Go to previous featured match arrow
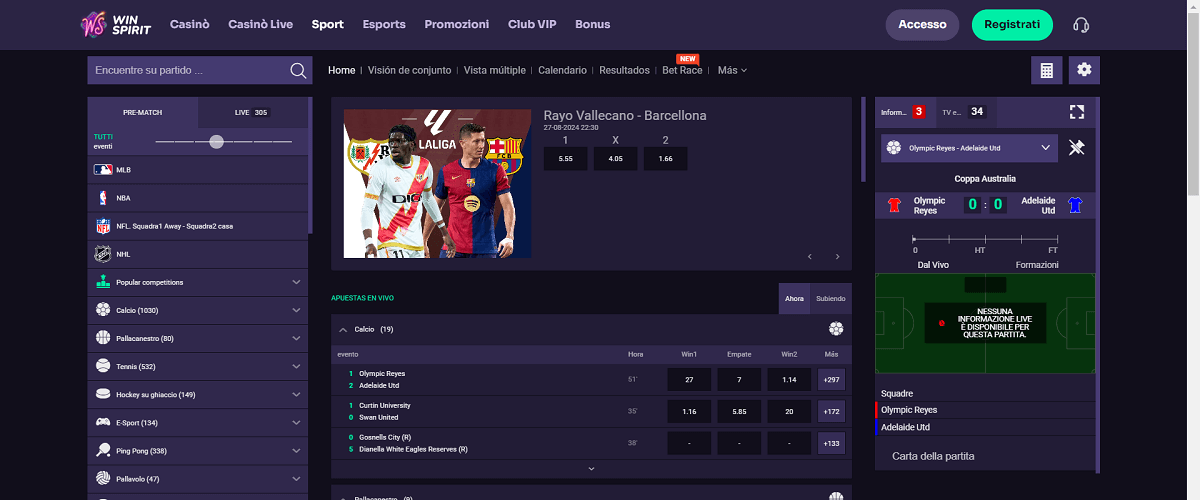Image resolution: width=1200 pixels, height=500 pixels. pyautogui.click(x=809, y=257)
